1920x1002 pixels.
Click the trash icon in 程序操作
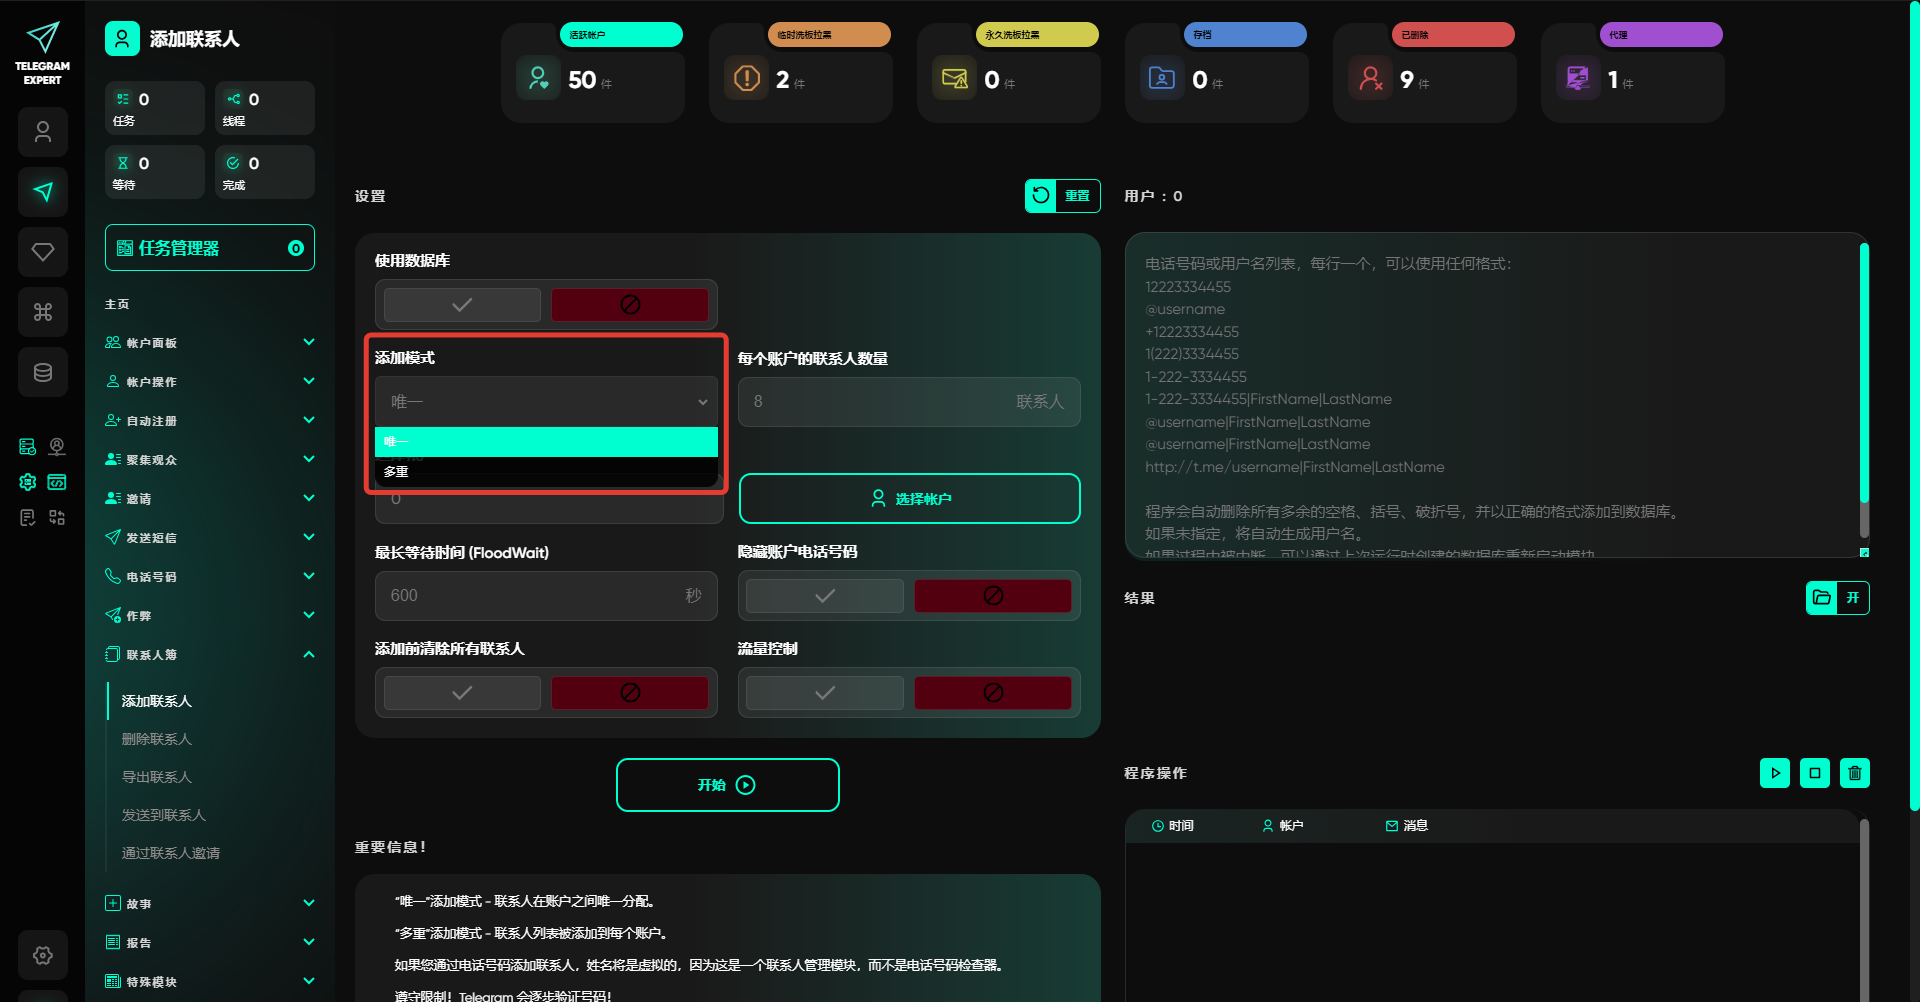tap(1854, 773)
